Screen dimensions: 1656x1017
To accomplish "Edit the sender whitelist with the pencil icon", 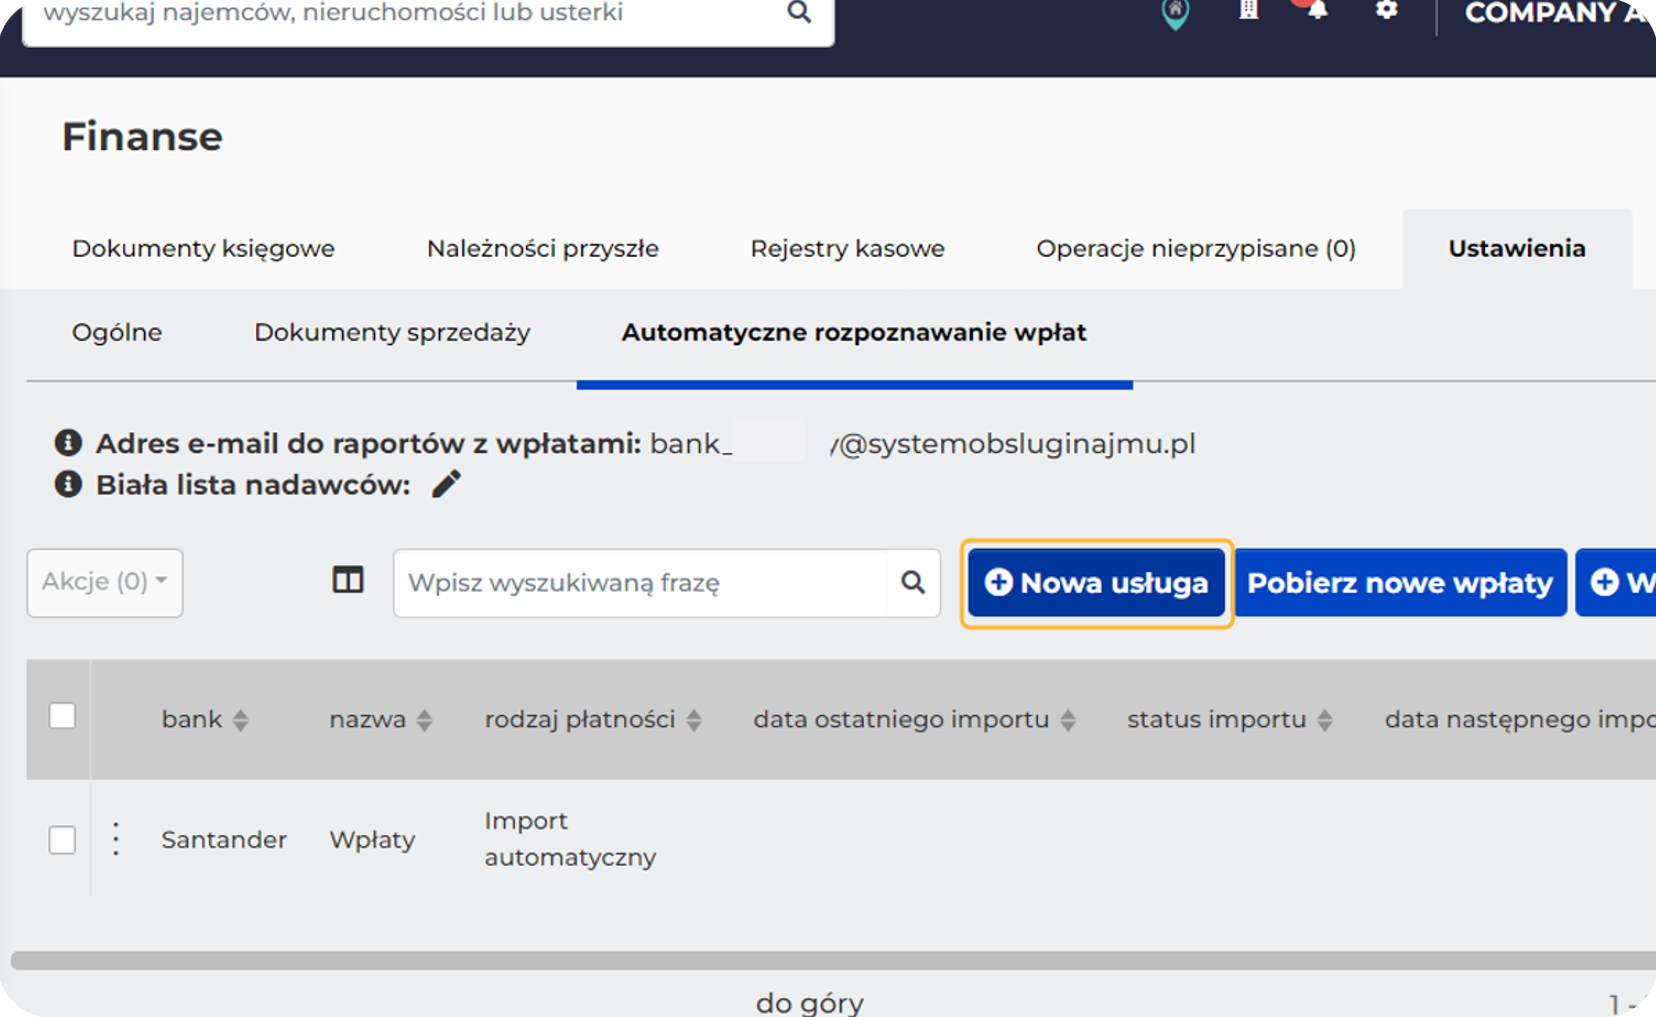I will click(x=446, y=484).
